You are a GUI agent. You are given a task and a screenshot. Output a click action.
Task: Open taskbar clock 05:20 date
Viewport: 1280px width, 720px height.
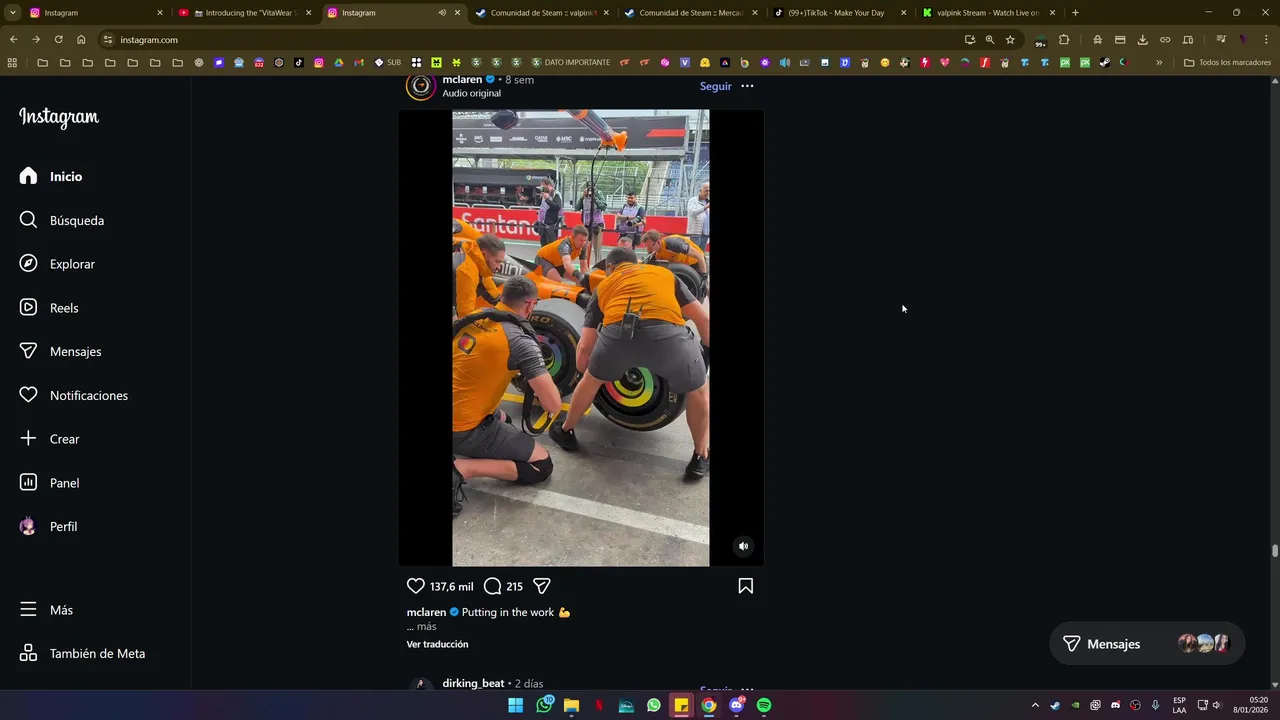[x=1251, y=705]
